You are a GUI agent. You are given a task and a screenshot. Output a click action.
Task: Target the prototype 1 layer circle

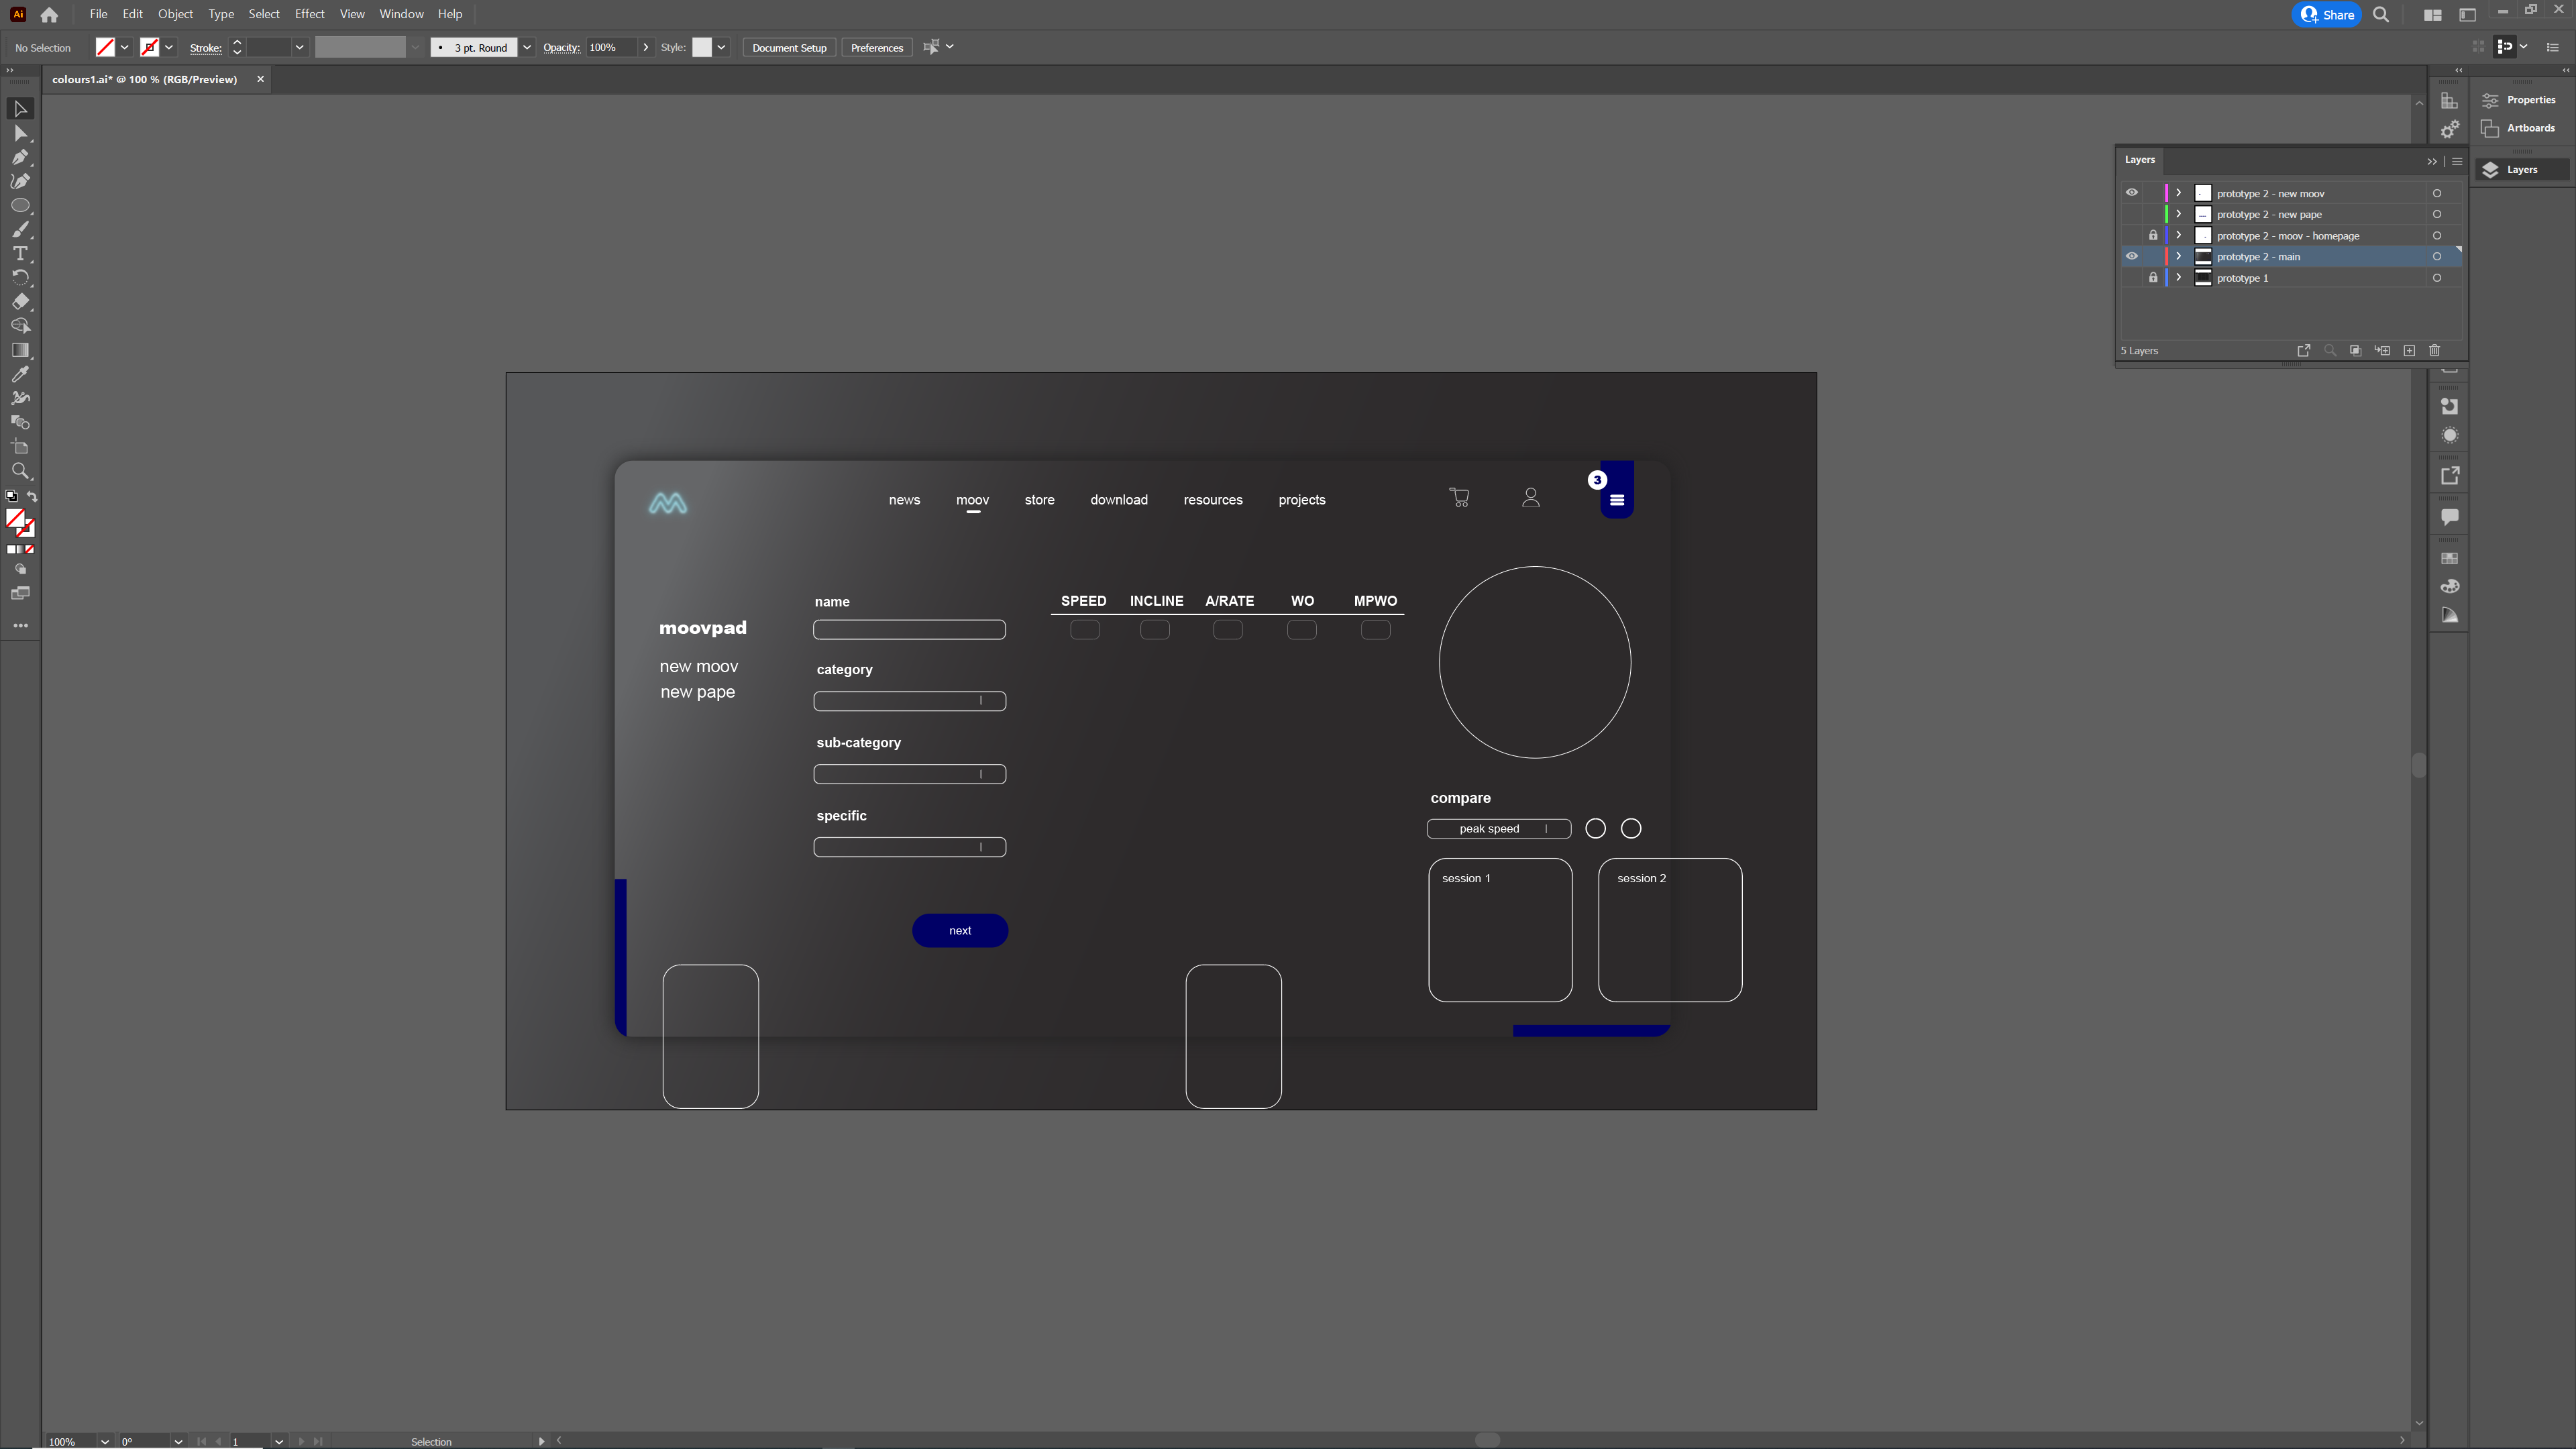pyautogui.click(x=2437, y=278)
